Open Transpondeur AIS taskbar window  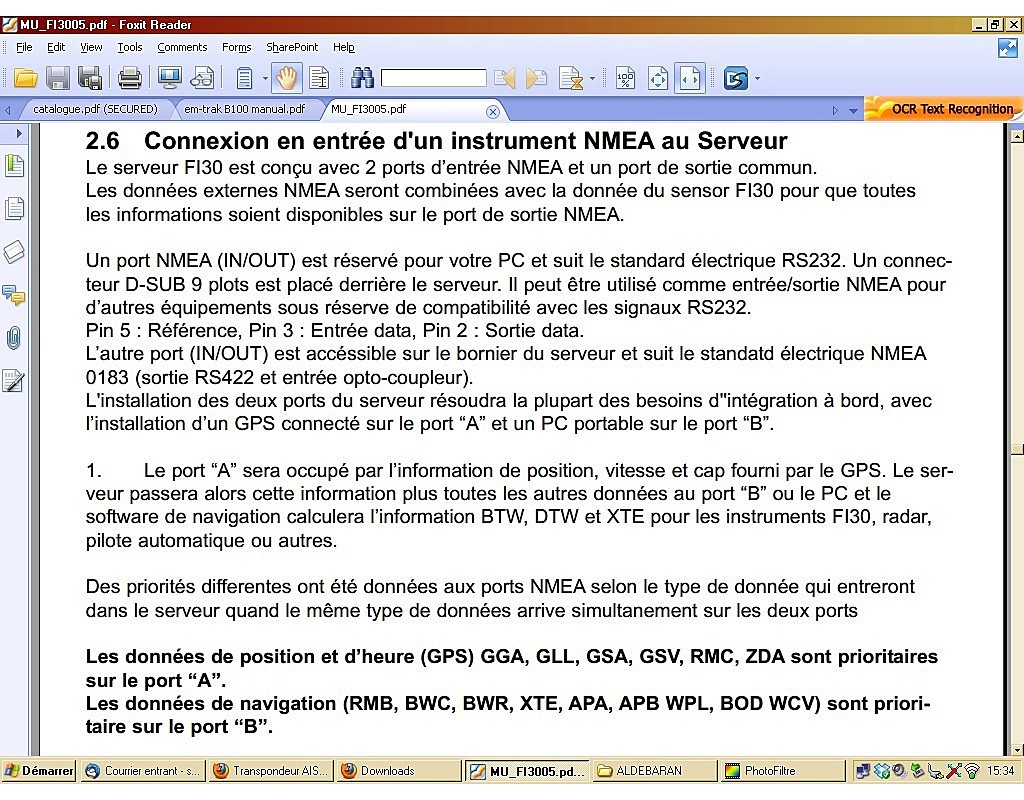[x=271, y=771]
